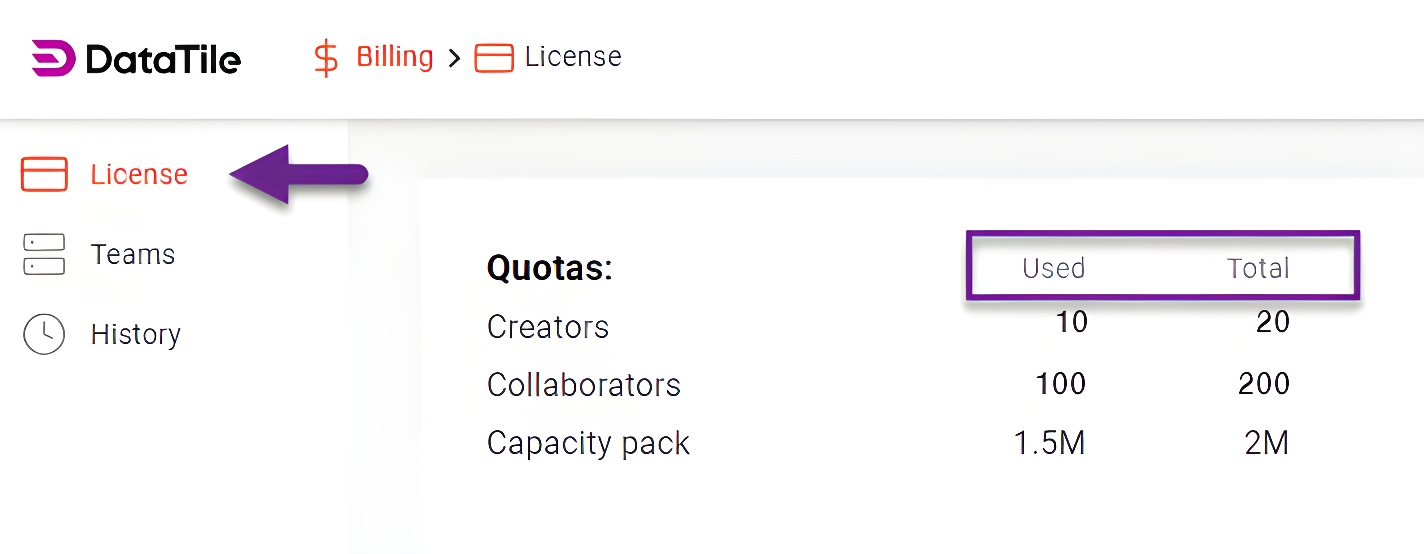This screenshot has width=1424, height=554.
Task: Select the Capacity pack quota row label
Action: (x=588, y=443)
